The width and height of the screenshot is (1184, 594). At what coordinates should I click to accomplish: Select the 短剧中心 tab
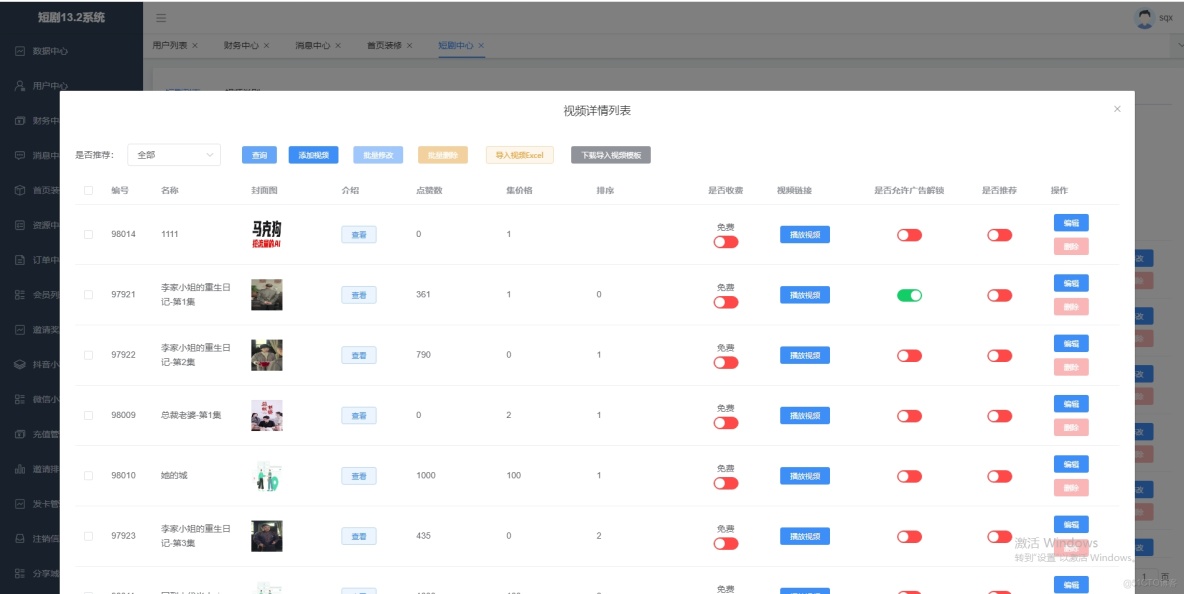point(455,45)
